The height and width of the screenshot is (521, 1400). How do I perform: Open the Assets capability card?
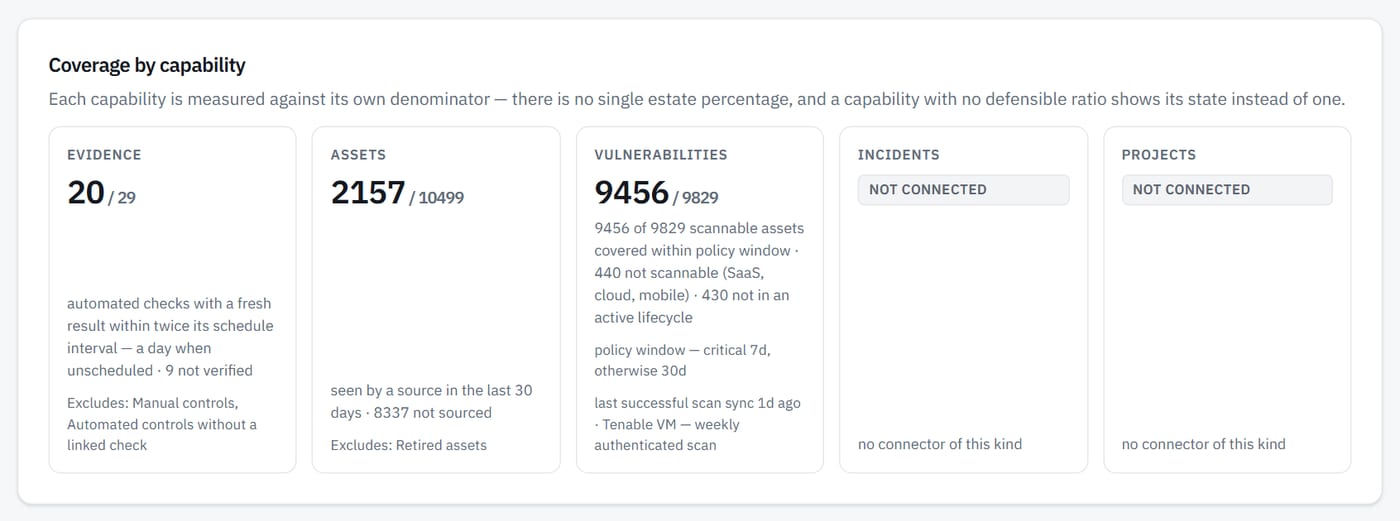click(436, 299)
